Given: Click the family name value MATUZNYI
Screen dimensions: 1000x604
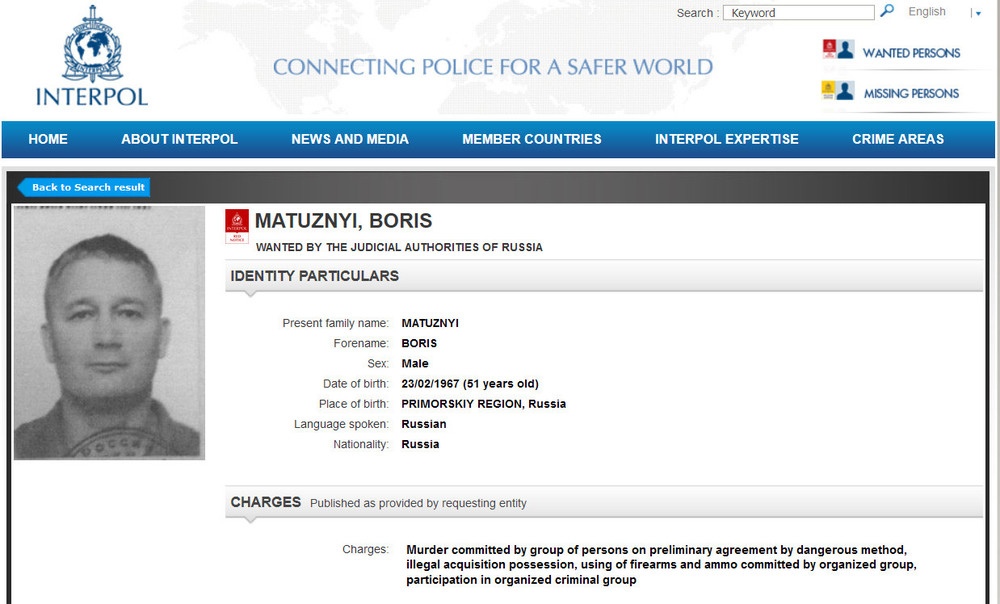Looking at the screenshot, I should 430,323.
